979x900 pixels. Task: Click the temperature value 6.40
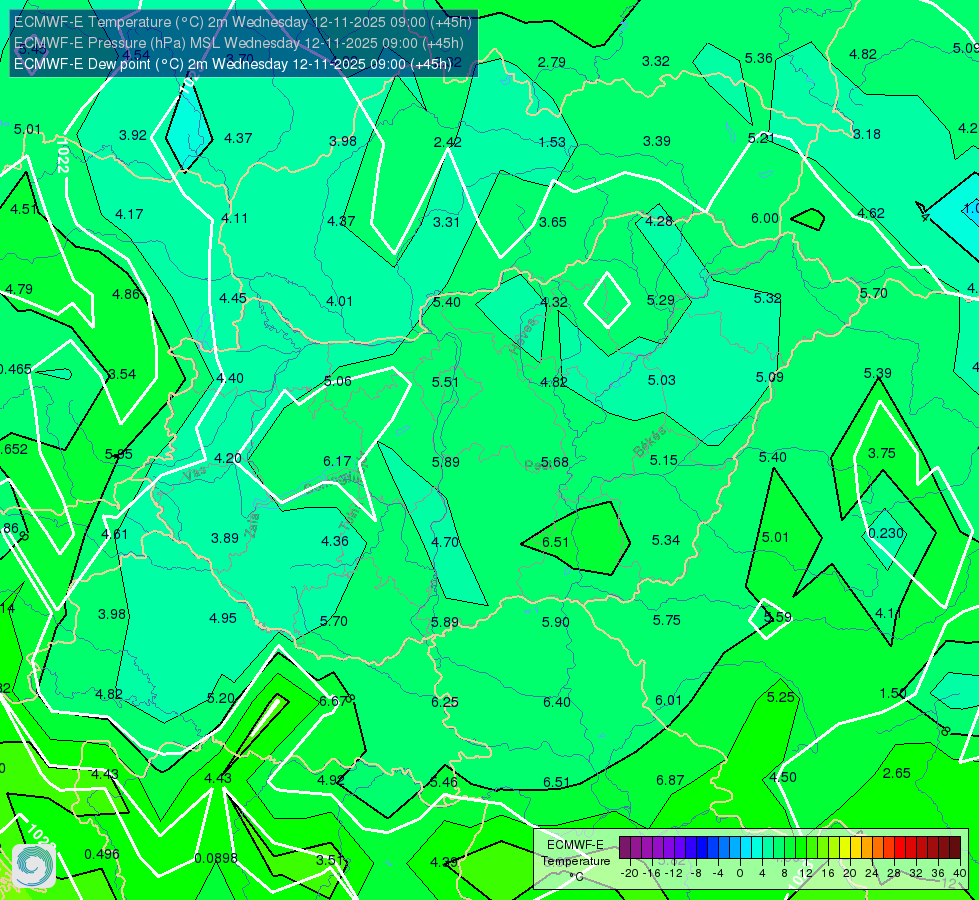coord(556,703)
